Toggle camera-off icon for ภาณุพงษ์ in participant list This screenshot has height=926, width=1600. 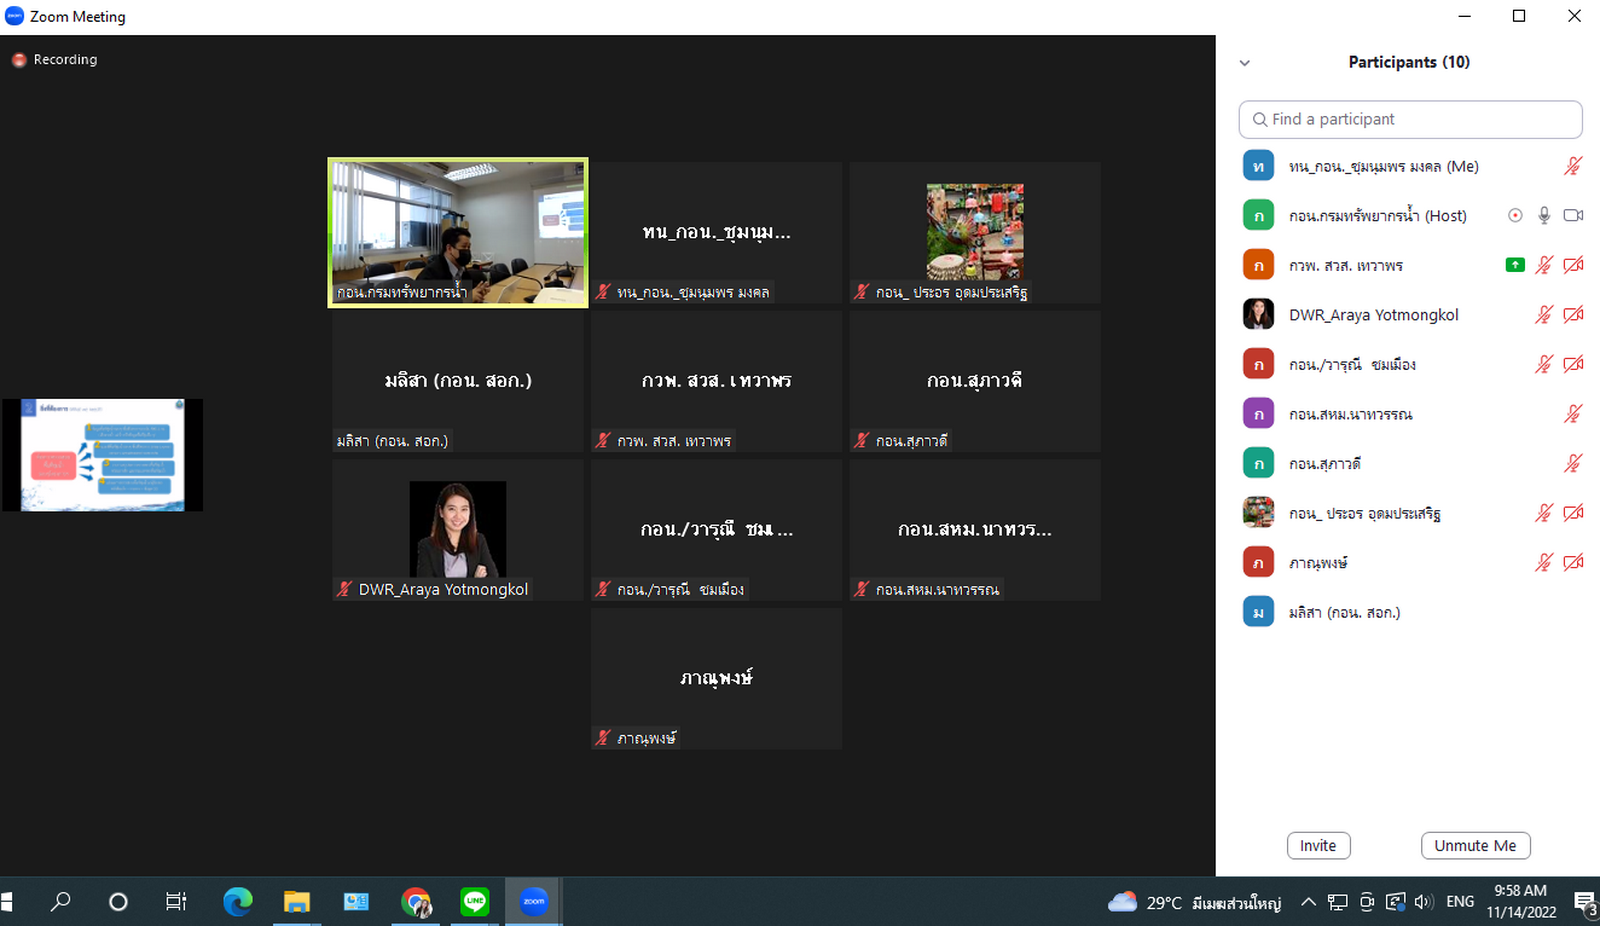[x=1573, y=563]
